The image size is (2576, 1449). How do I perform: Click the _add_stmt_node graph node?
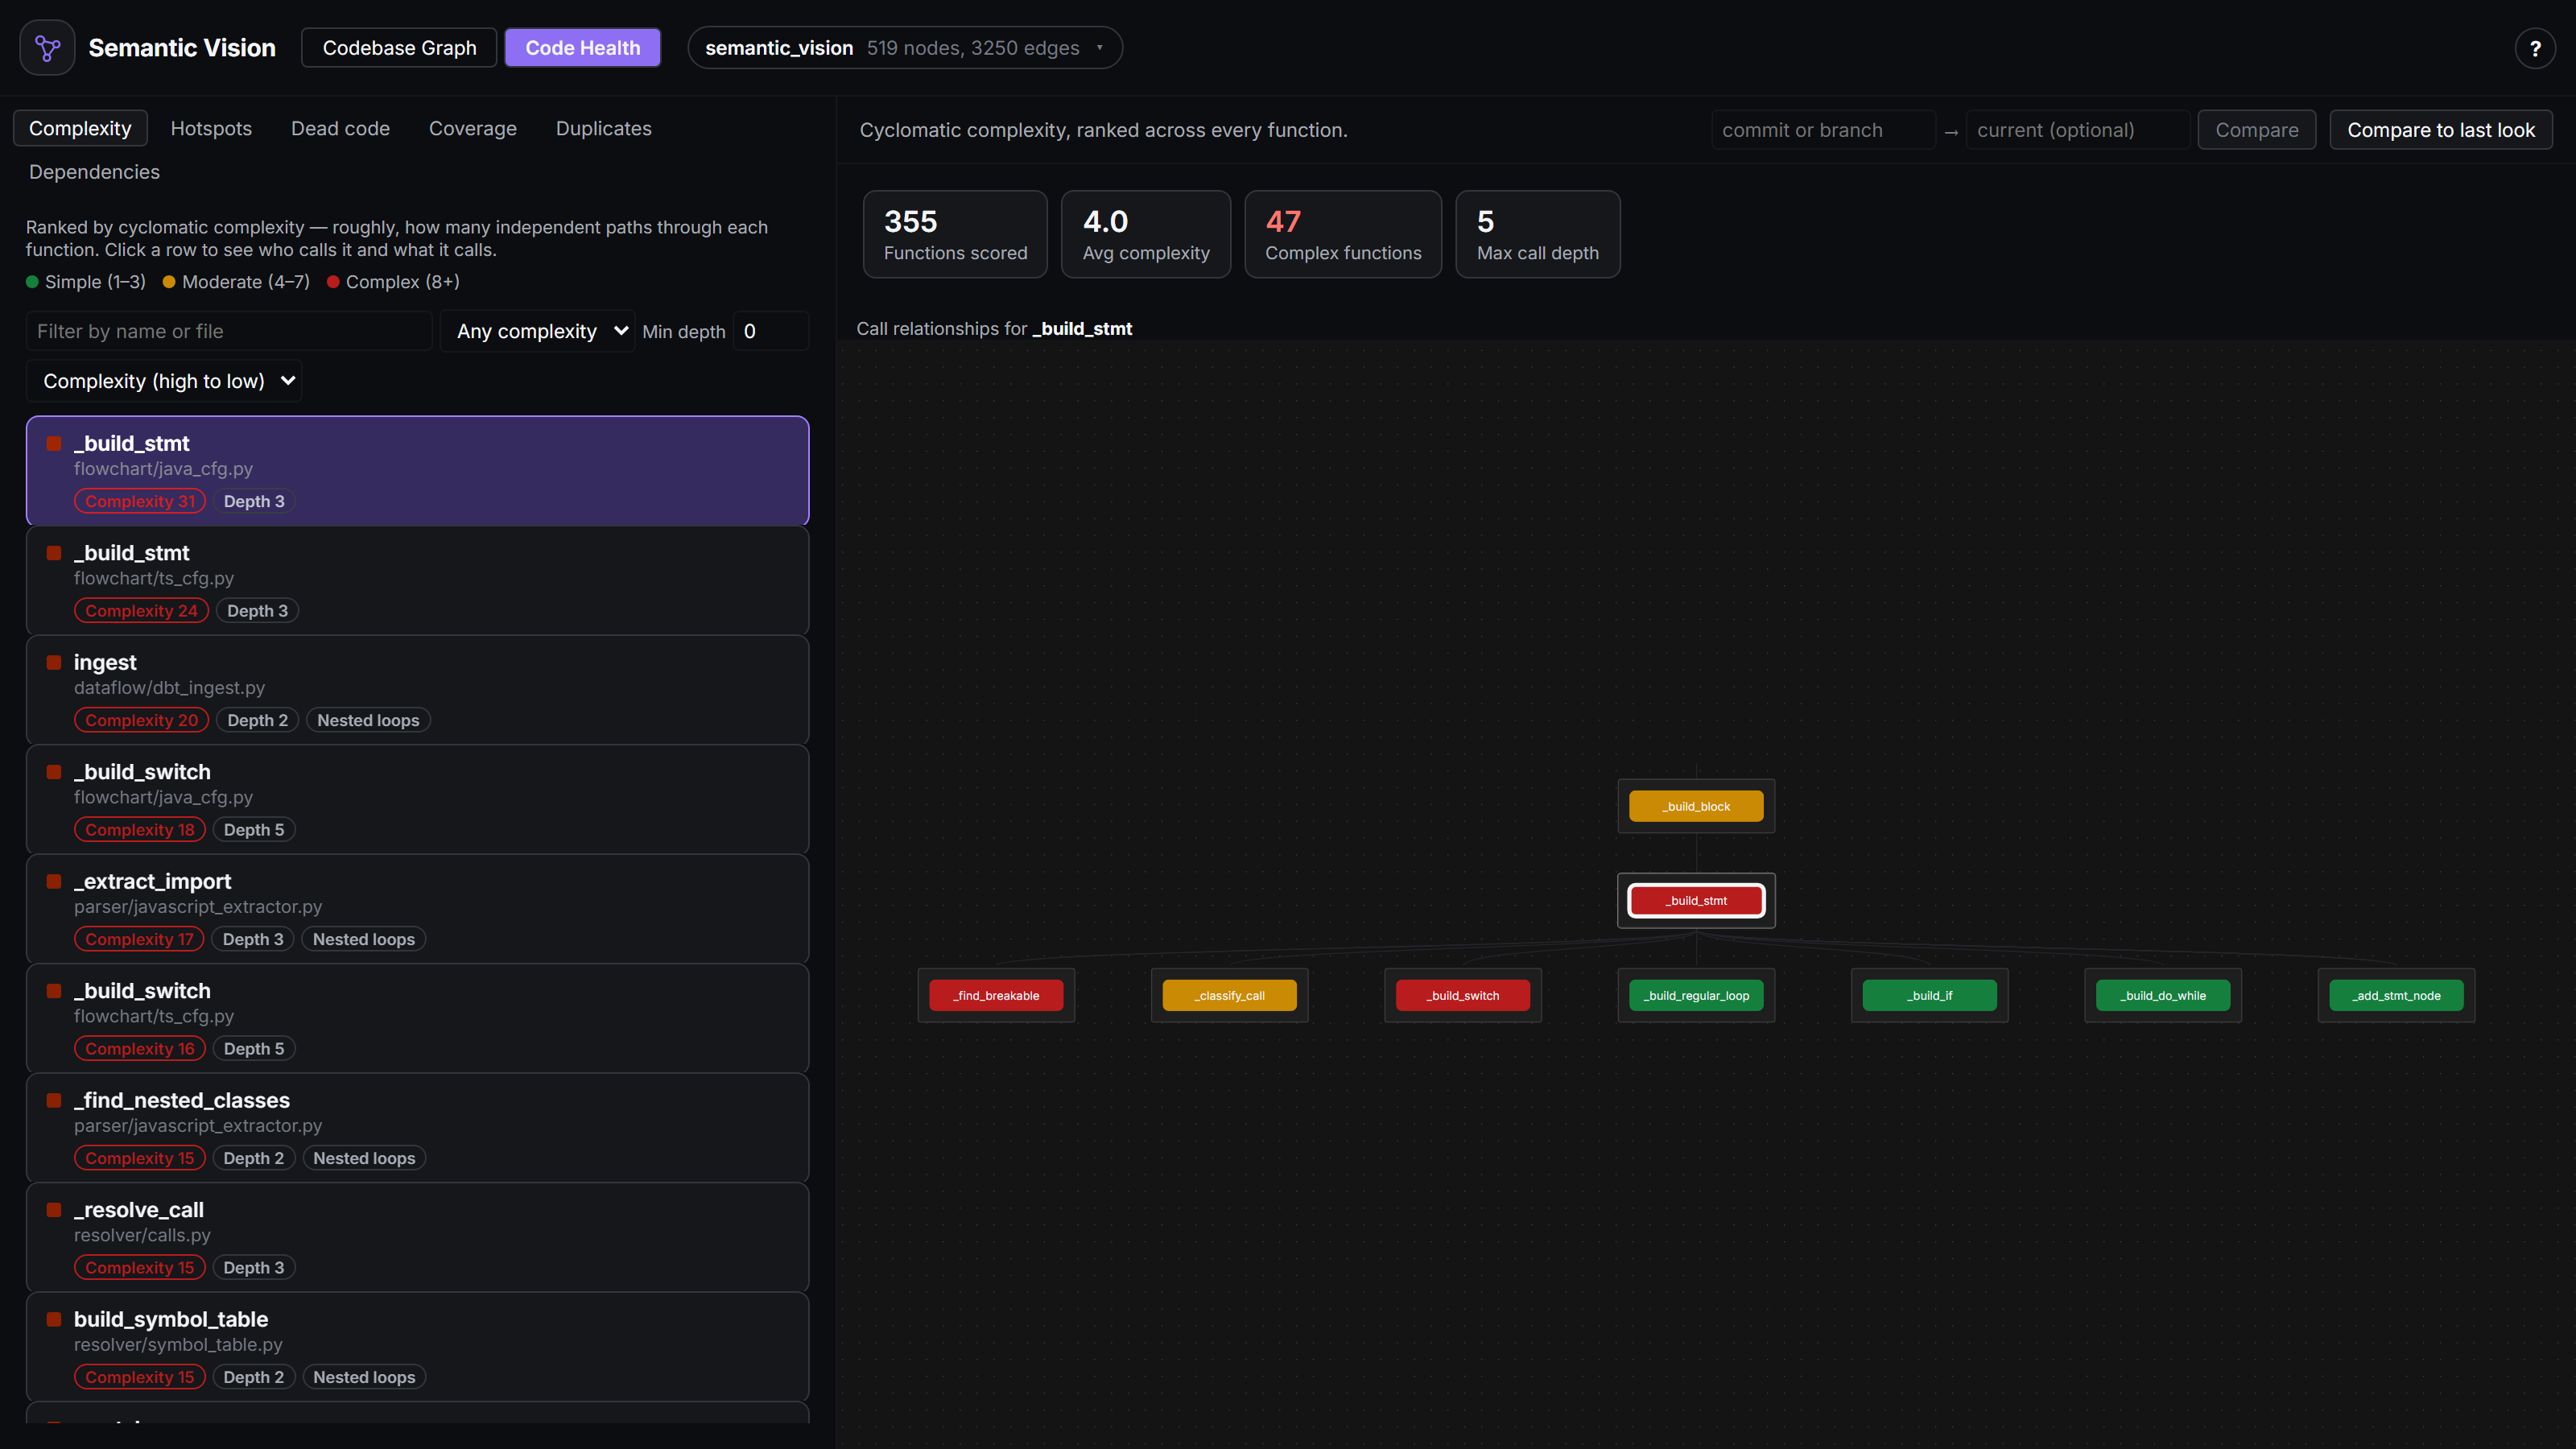pyautogui.click(x=2396, y=995)
